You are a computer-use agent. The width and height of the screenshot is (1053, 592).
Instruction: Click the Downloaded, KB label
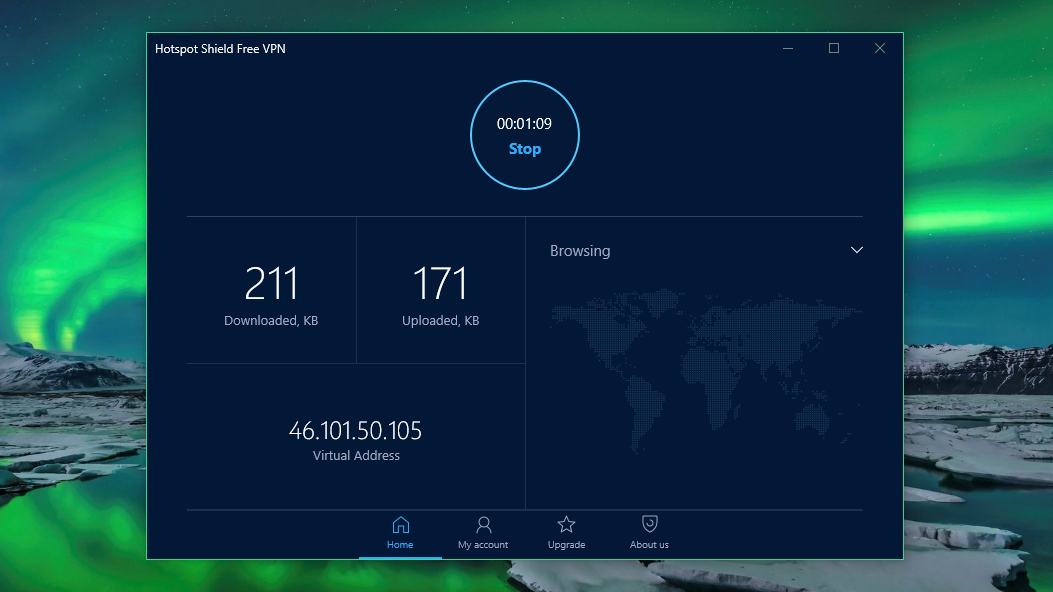(x=271, y=321)
